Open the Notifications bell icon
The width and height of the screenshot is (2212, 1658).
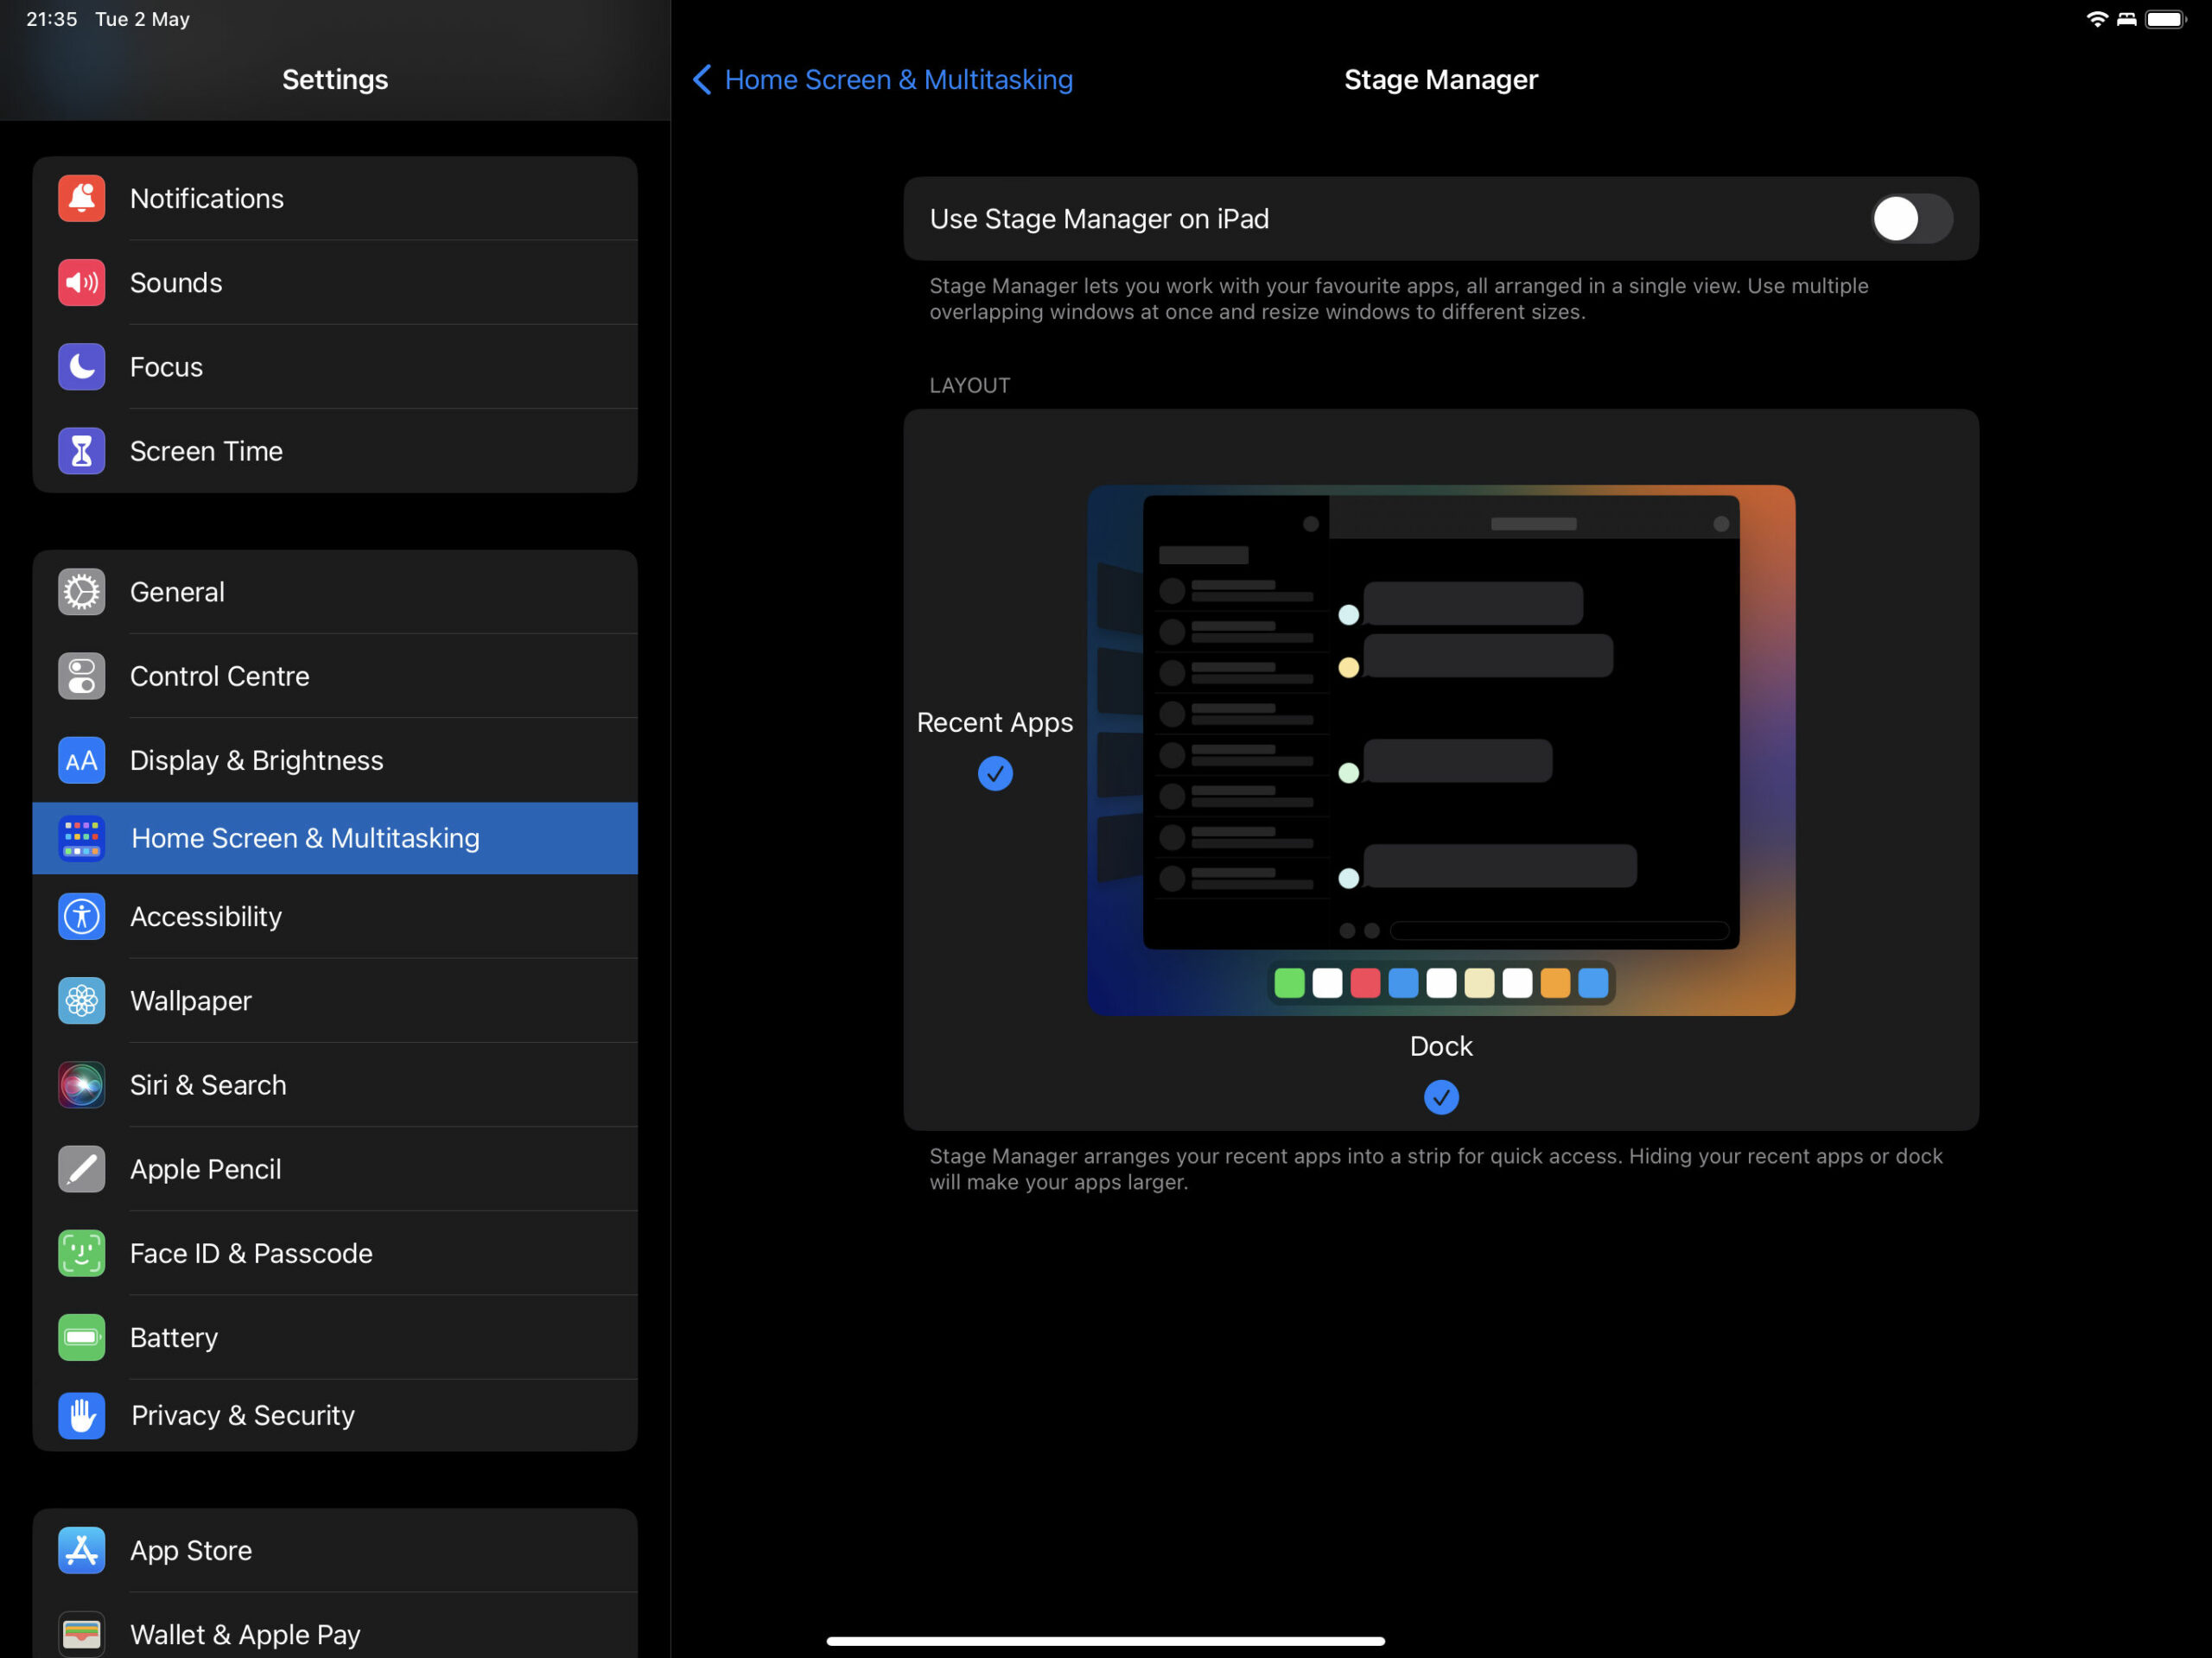coord(81,198)
